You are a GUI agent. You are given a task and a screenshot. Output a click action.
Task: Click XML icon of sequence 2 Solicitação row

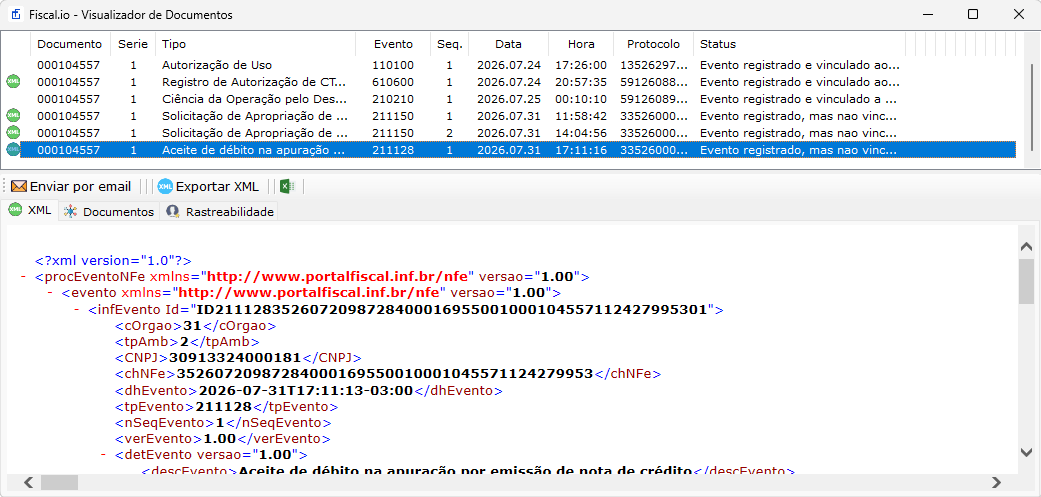13,133
